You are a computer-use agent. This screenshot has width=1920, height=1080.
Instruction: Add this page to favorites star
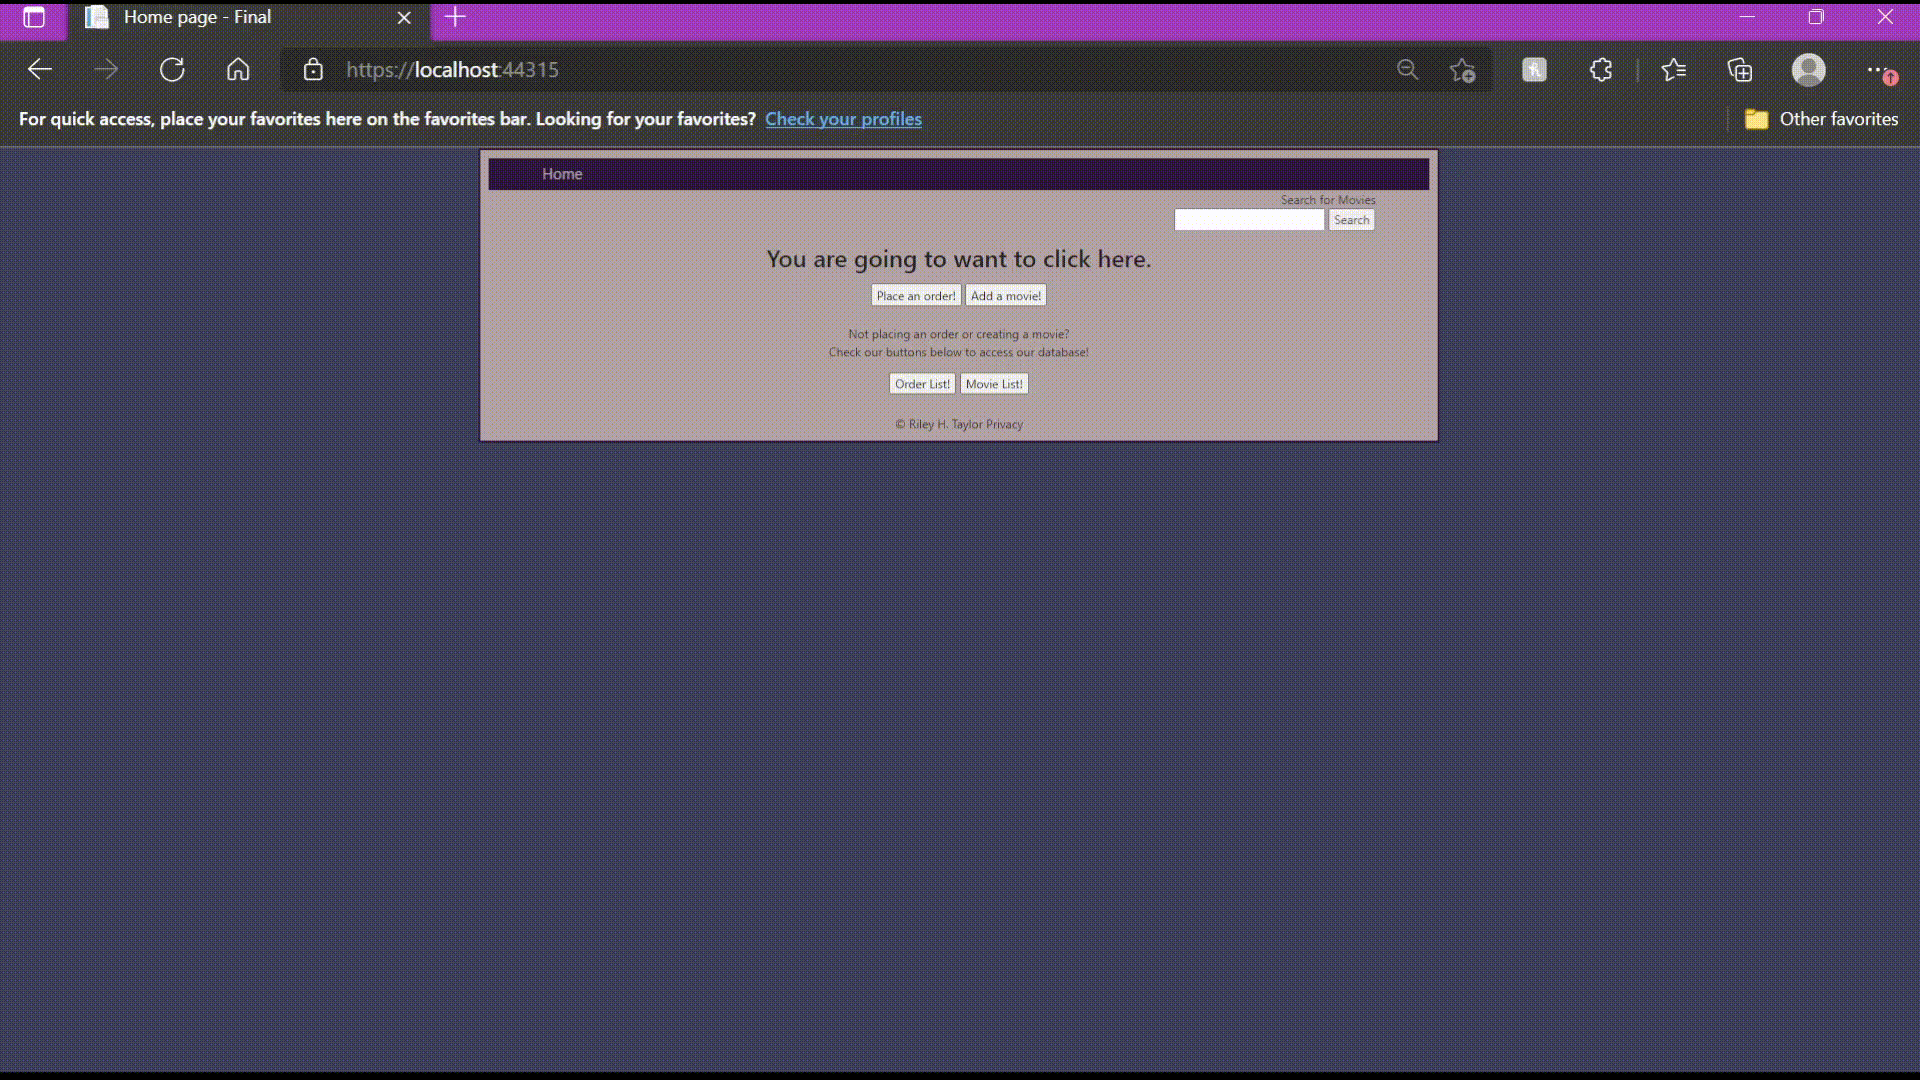click(1462, 70)
